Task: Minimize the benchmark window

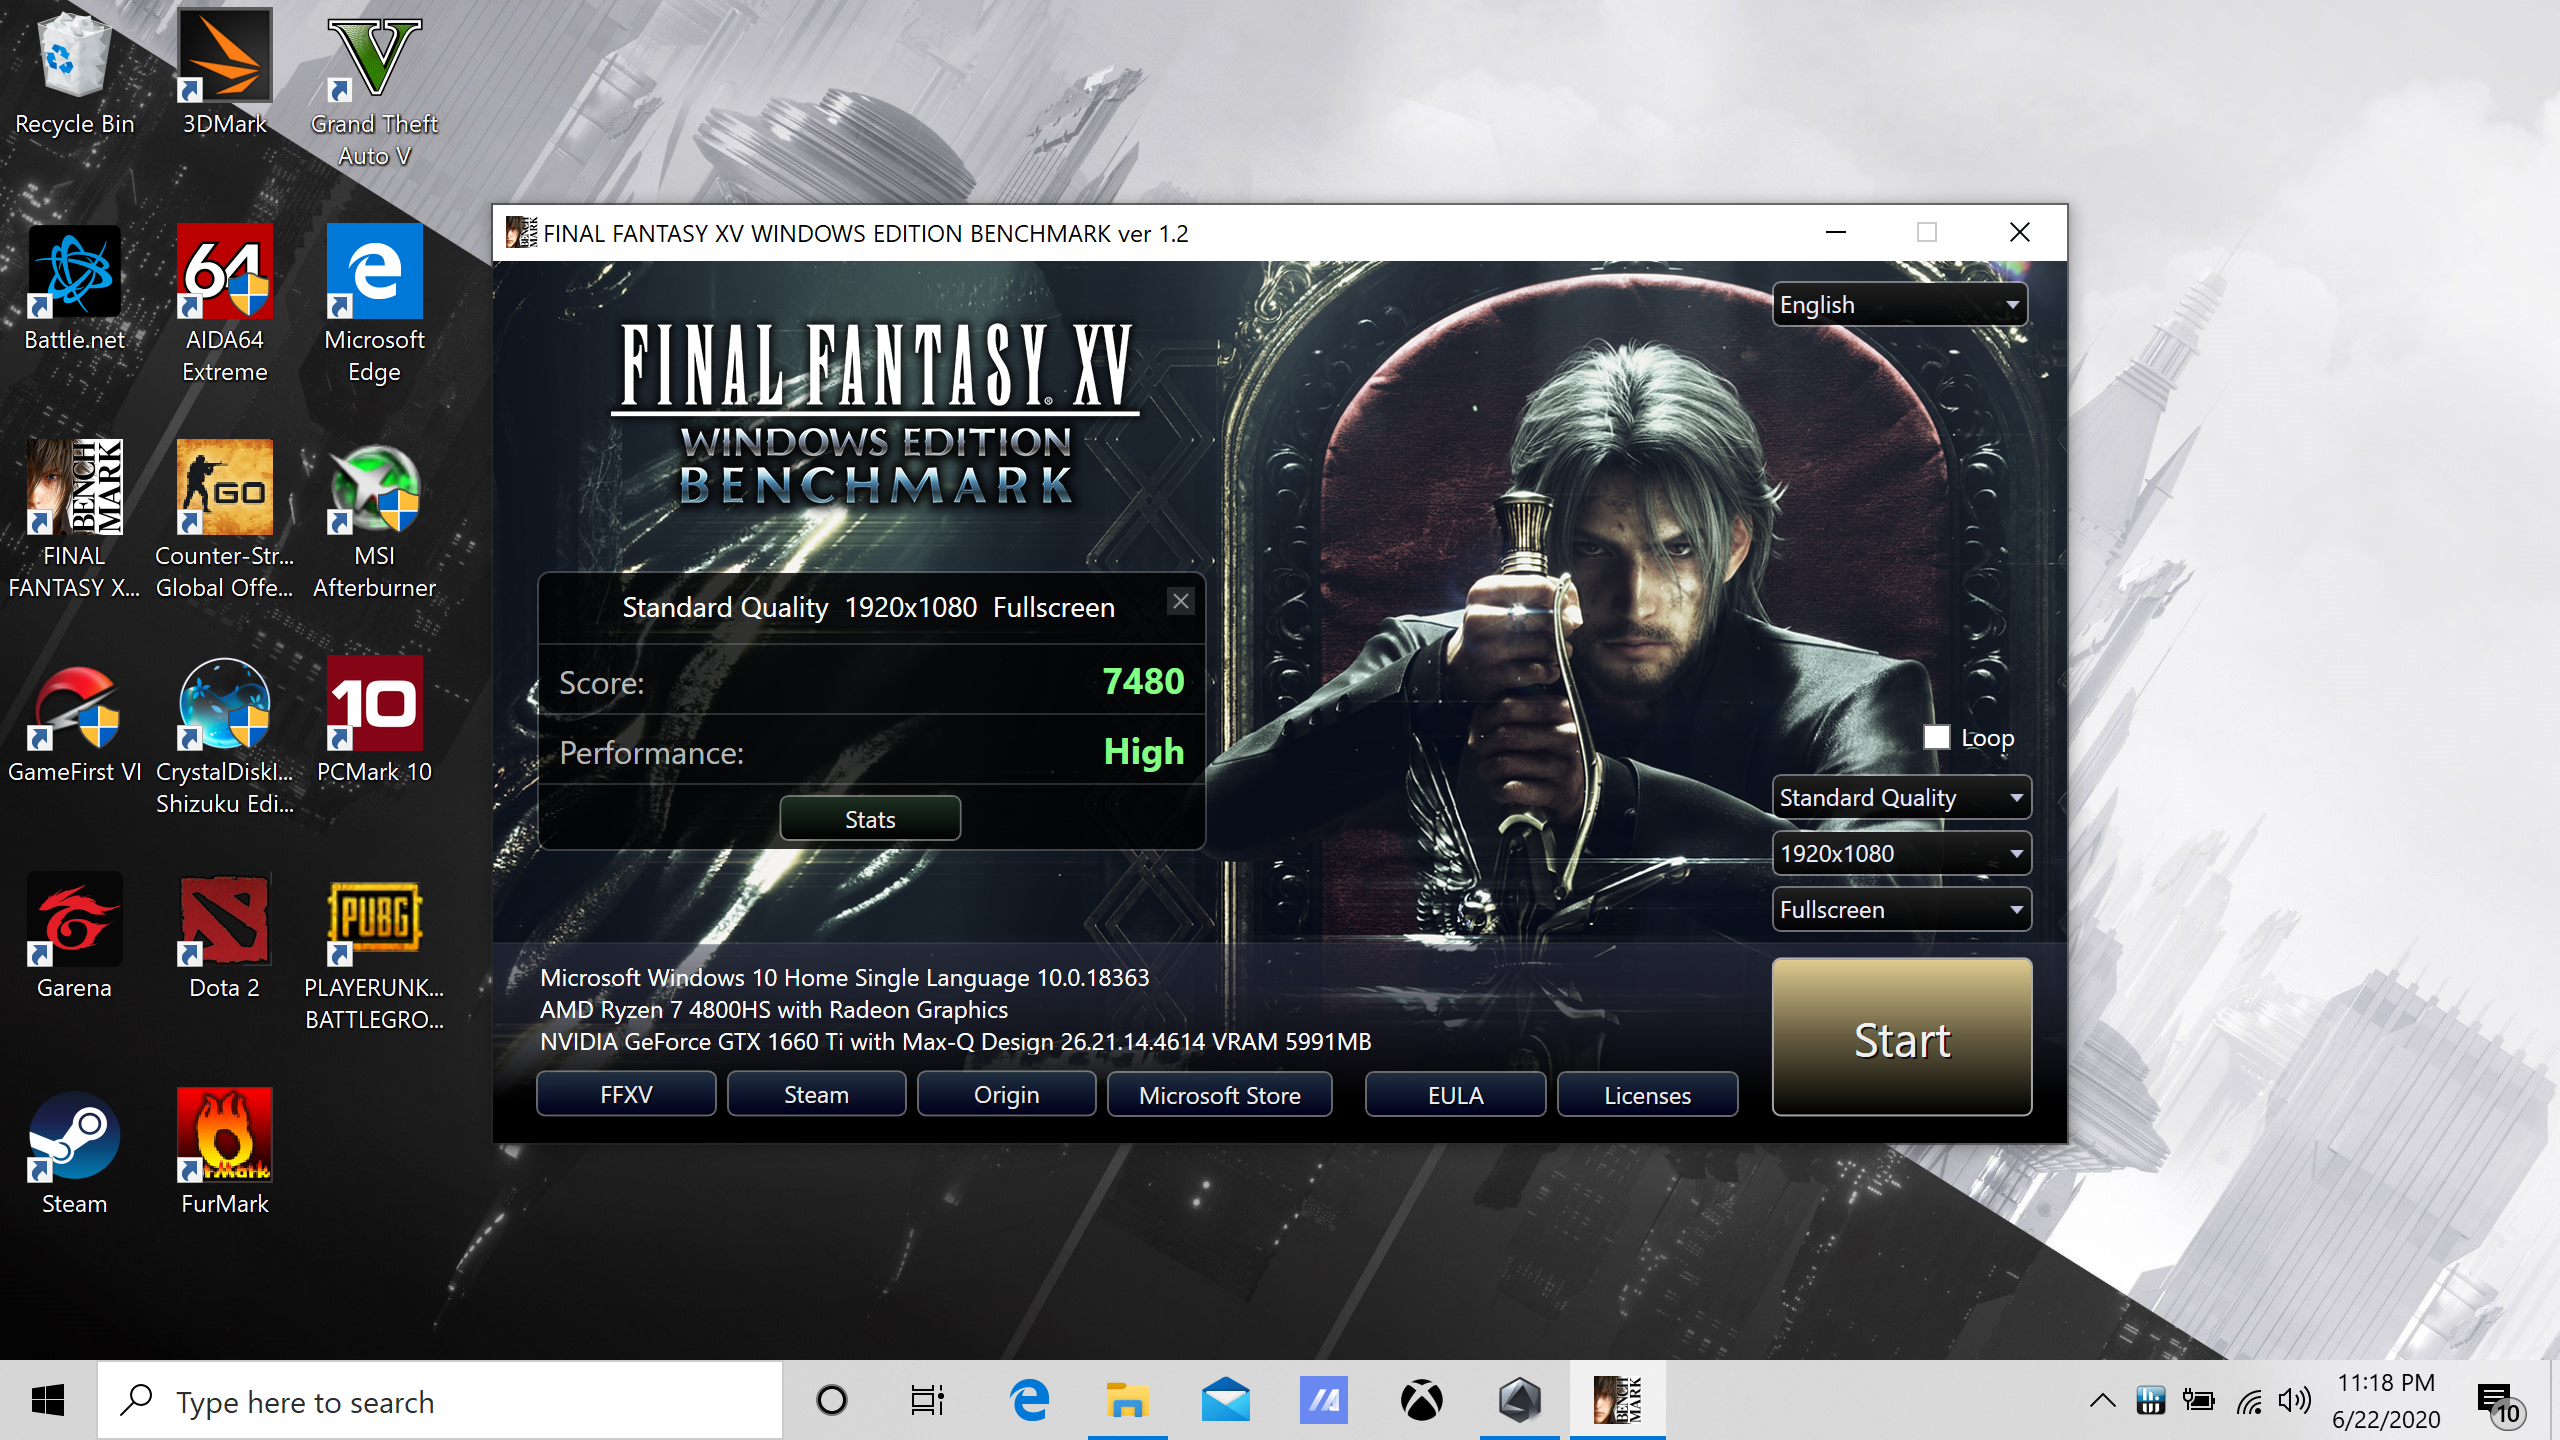Action: tap(1836, 233)
